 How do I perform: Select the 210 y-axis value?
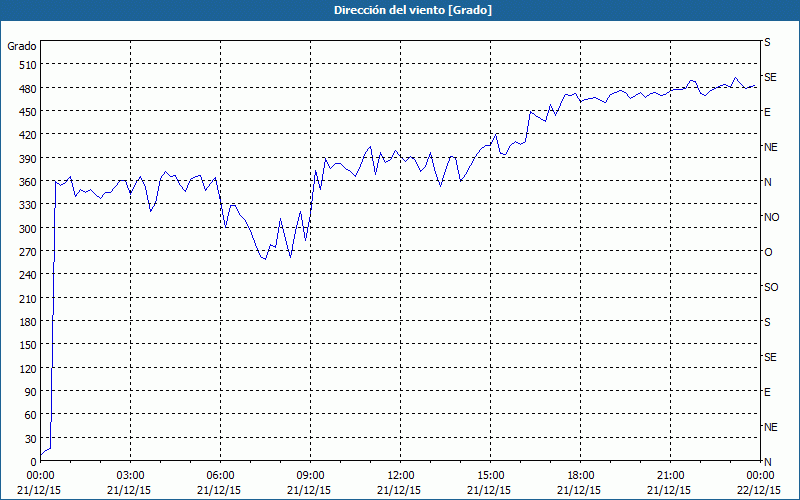(x=29, y=298)
